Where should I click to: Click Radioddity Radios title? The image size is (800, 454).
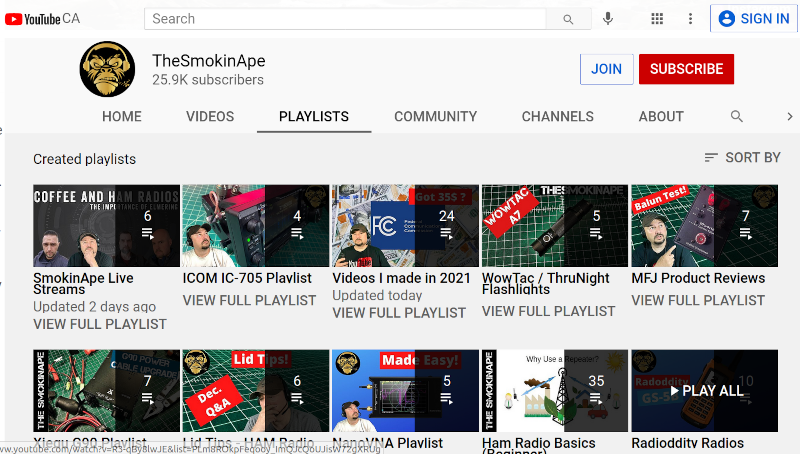[687, 443]
